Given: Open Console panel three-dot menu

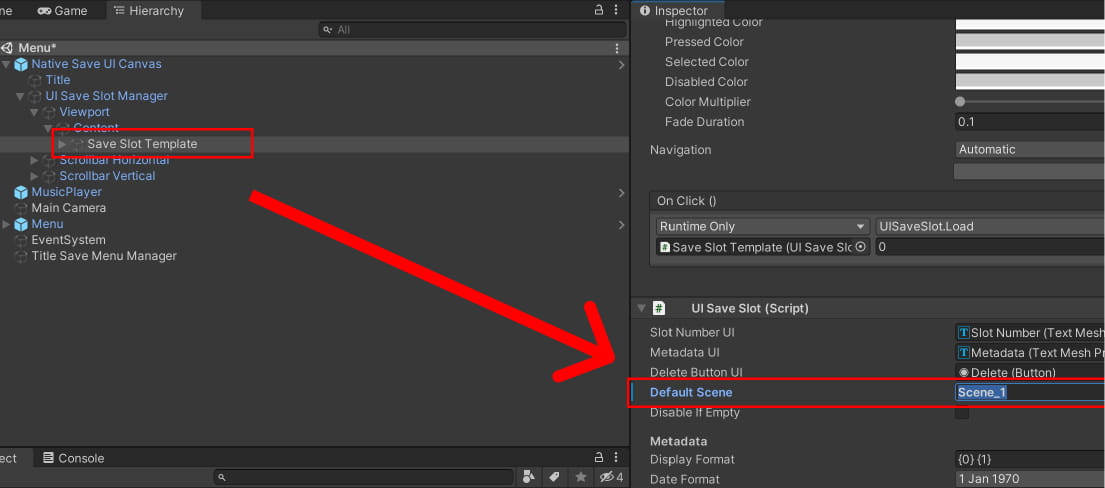Looking at the screenshot, I should (617, 458).
